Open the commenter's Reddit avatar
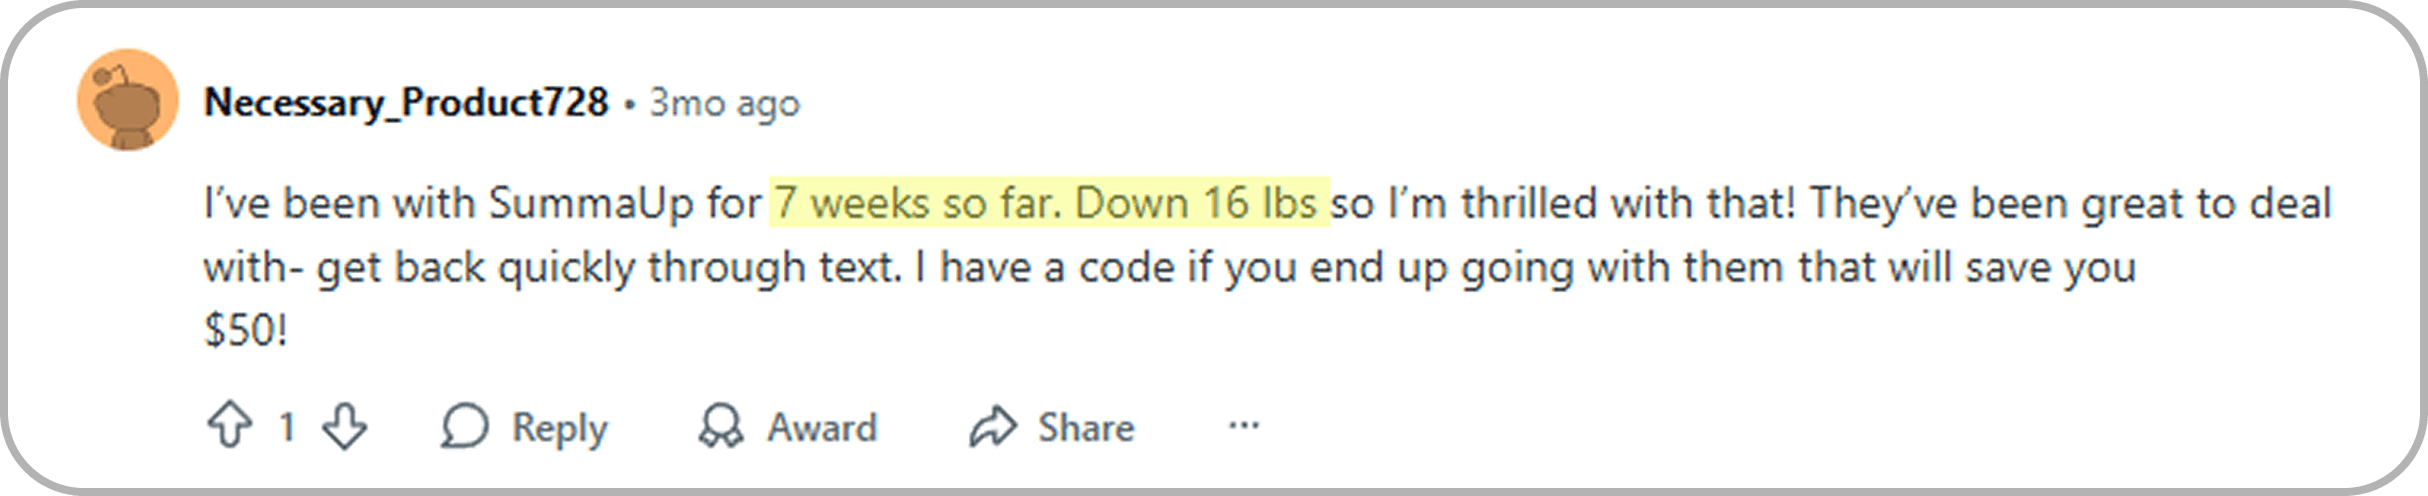The image size is (2428, 496). pyautogui.click(x=128, y=101)
